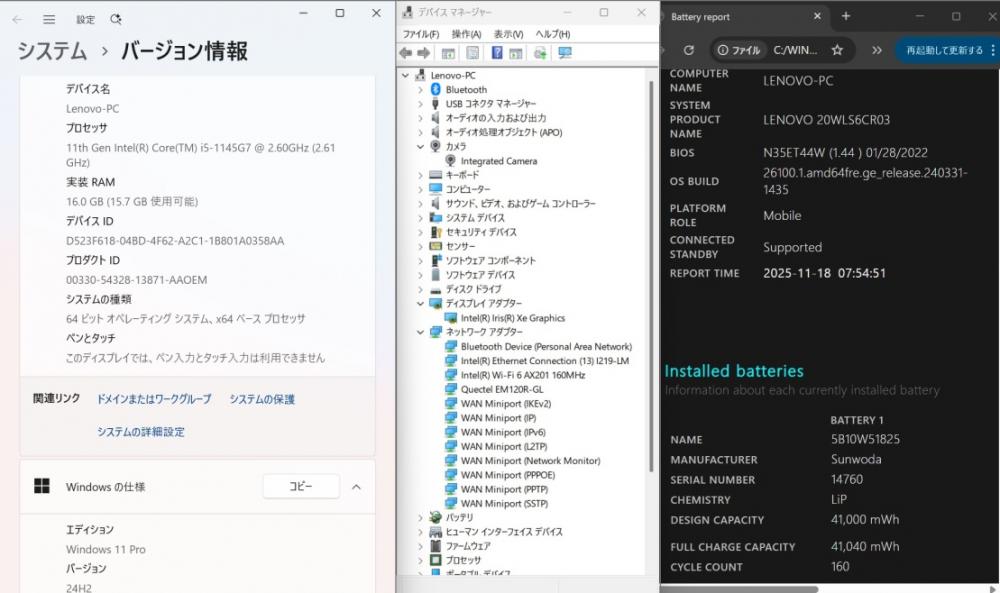Bookmark the page with the star icon
Viewport: 1000px width, 593px height.
pos(837,50)
